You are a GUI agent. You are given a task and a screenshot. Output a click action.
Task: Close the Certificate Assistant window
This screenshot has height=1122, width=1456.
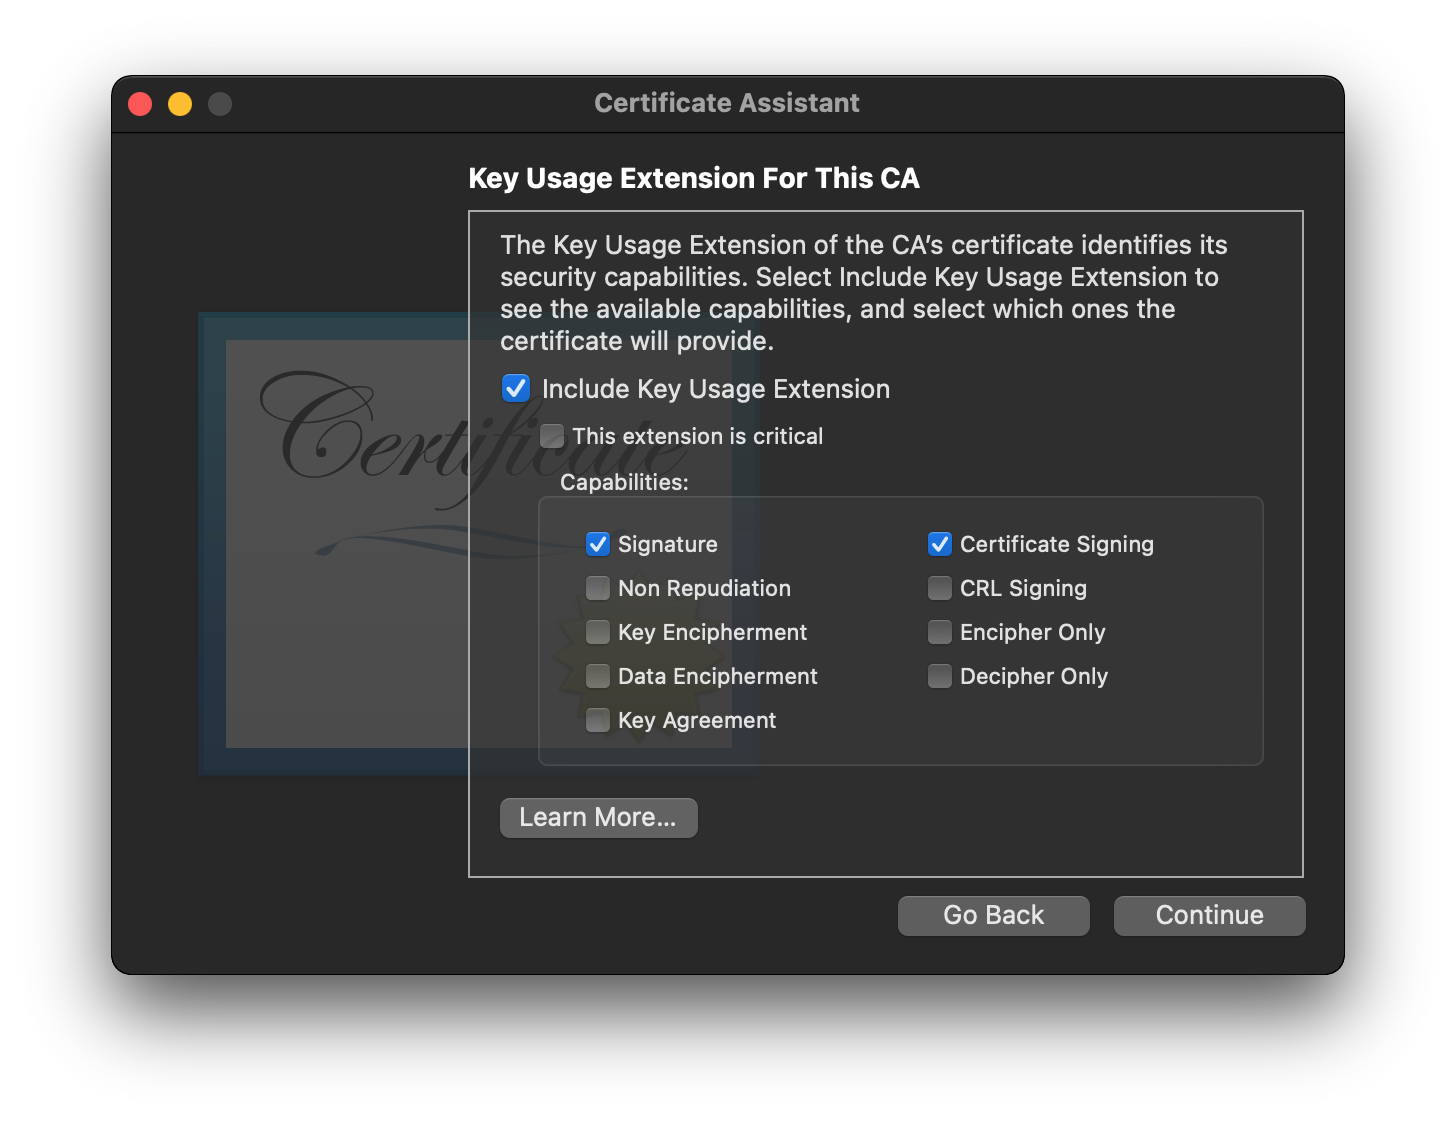pos(140,104)
